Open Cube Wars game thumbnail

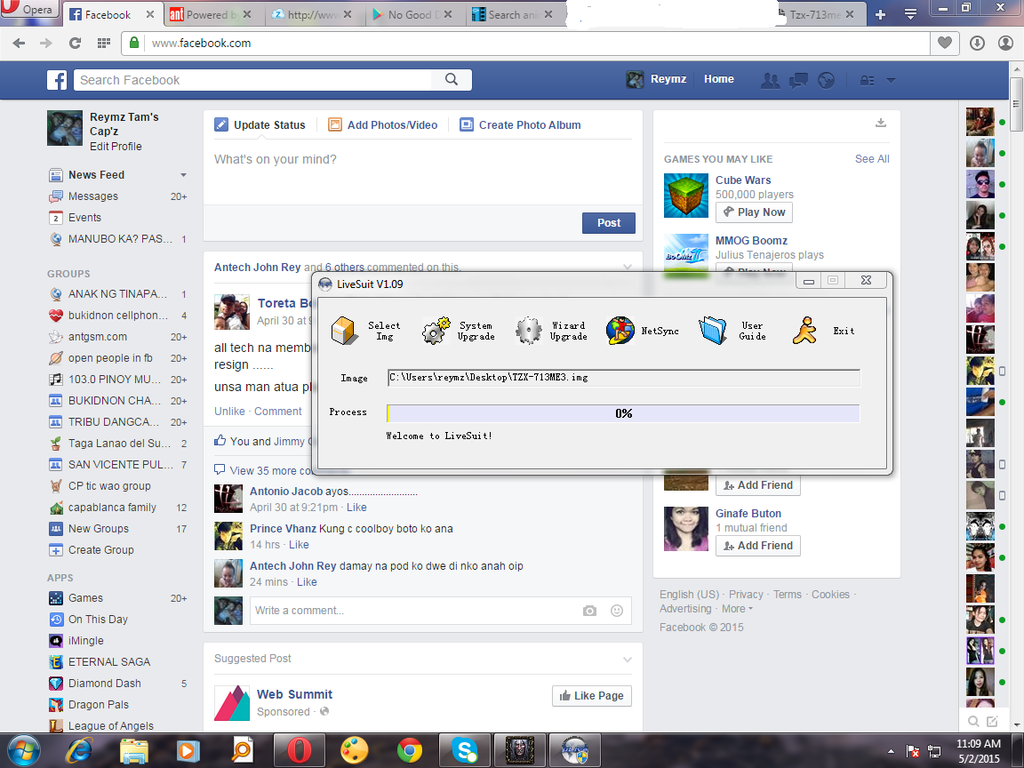(x=686, y=195)
